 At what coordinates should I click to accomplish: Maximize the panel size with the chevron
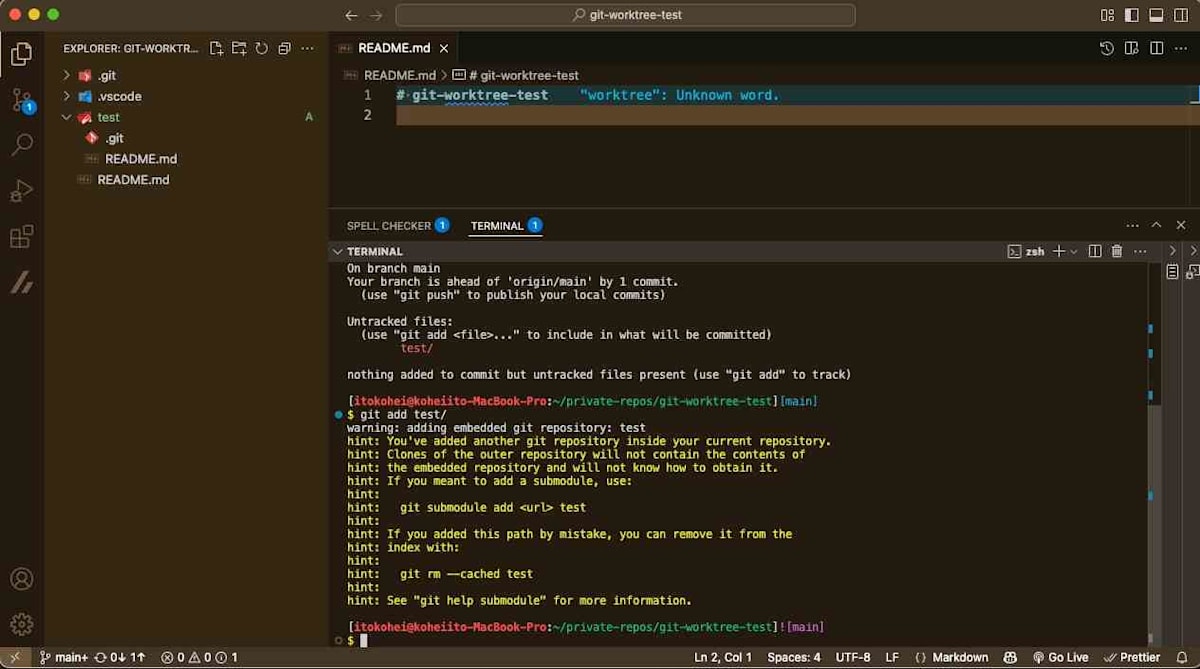pyautogui.click(x=1156, y=226)
